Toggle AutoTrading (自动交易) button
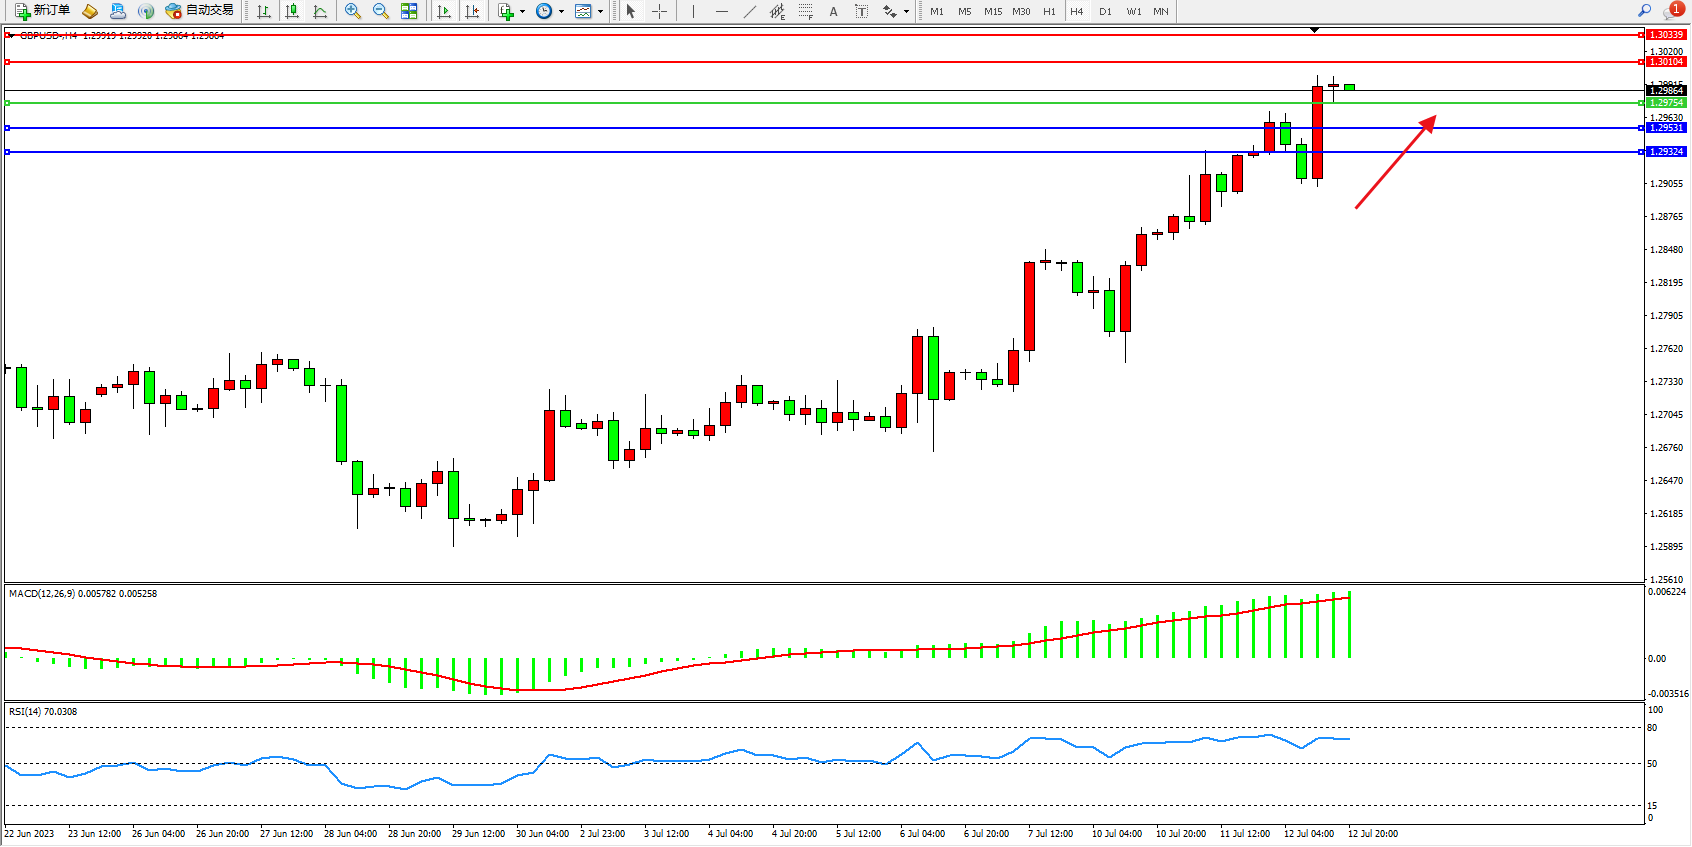Image resolution: width=1692 pixels, height=847 pixels. click(200, 11)
